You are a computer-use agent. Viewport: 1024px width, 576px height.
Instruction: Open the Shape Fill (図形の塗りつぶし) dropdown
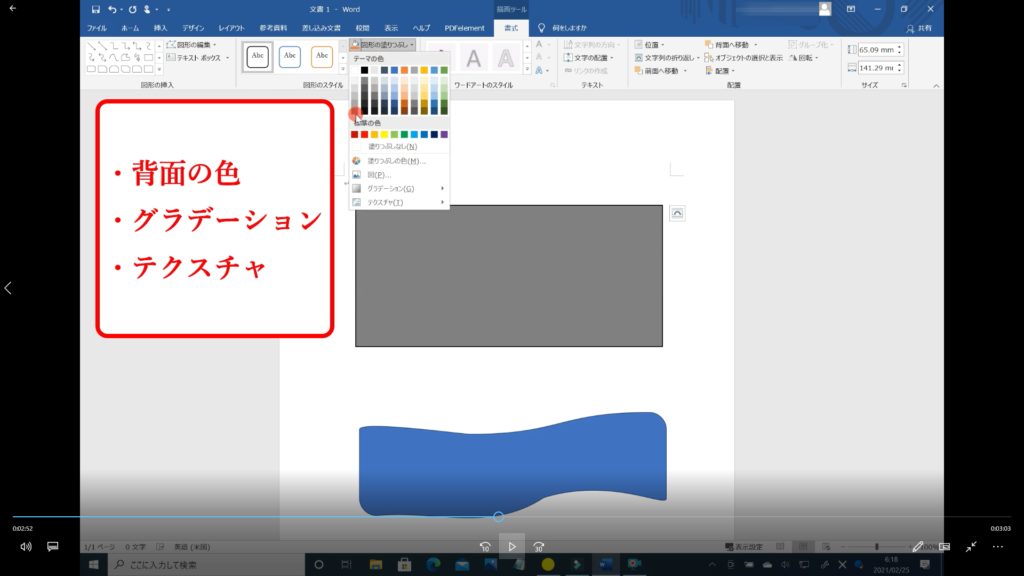click(x=384, y=45)
